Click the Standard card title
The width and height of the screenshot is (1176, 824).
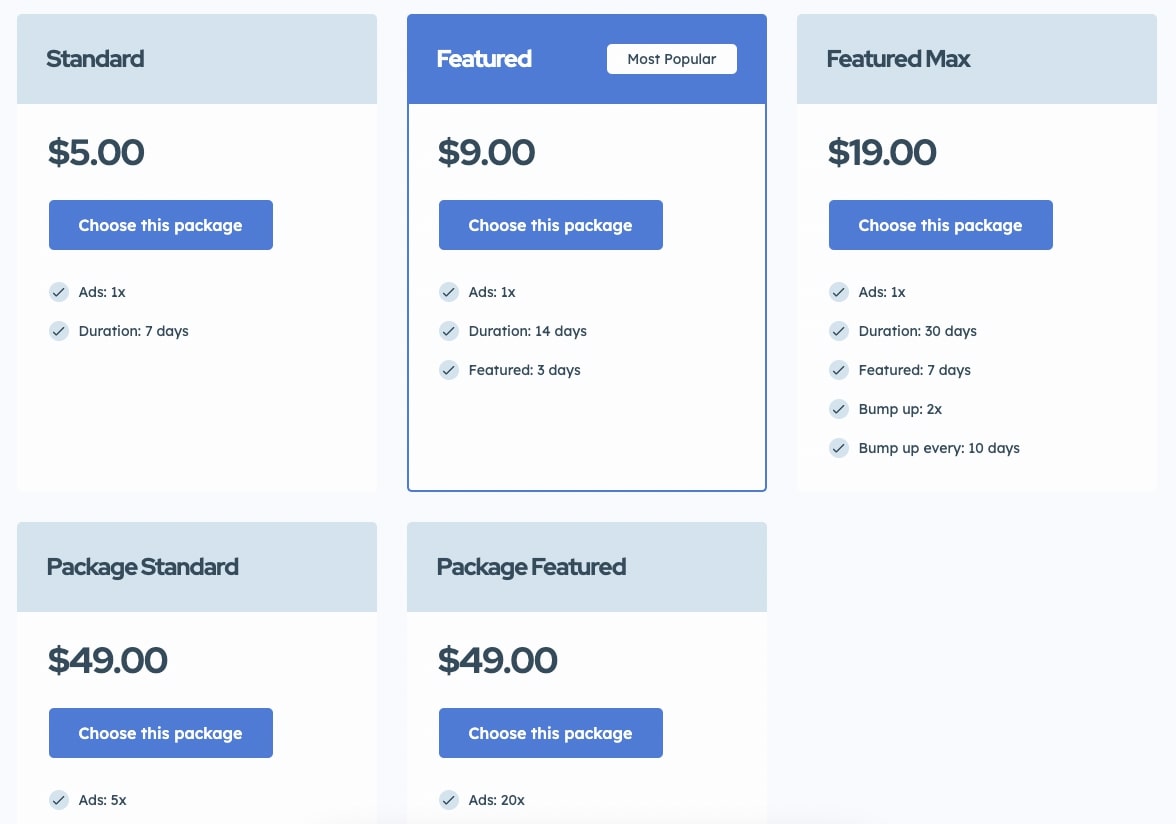point(95,58)
